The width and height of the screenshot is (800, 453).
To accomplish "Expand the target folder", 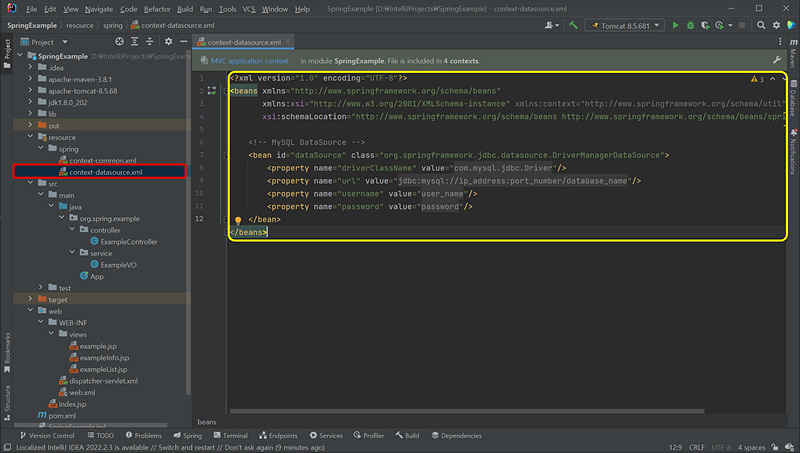I will pyautogui.click(x=30, y=299).
